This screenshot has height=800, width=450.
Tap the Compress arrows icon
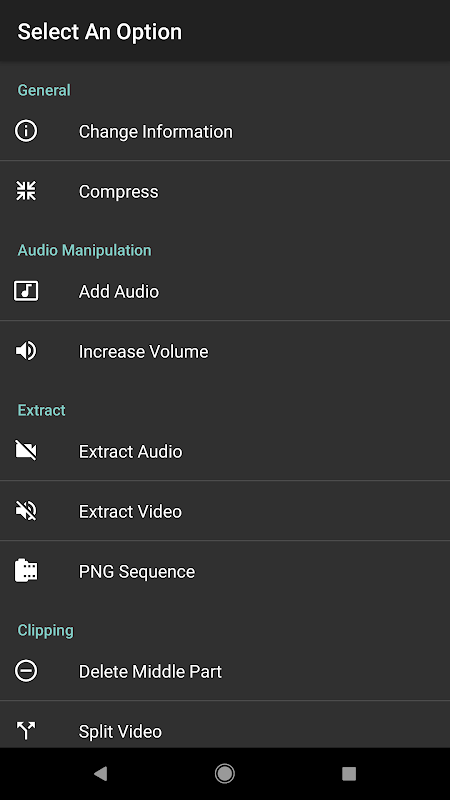(x=26, y=191)
